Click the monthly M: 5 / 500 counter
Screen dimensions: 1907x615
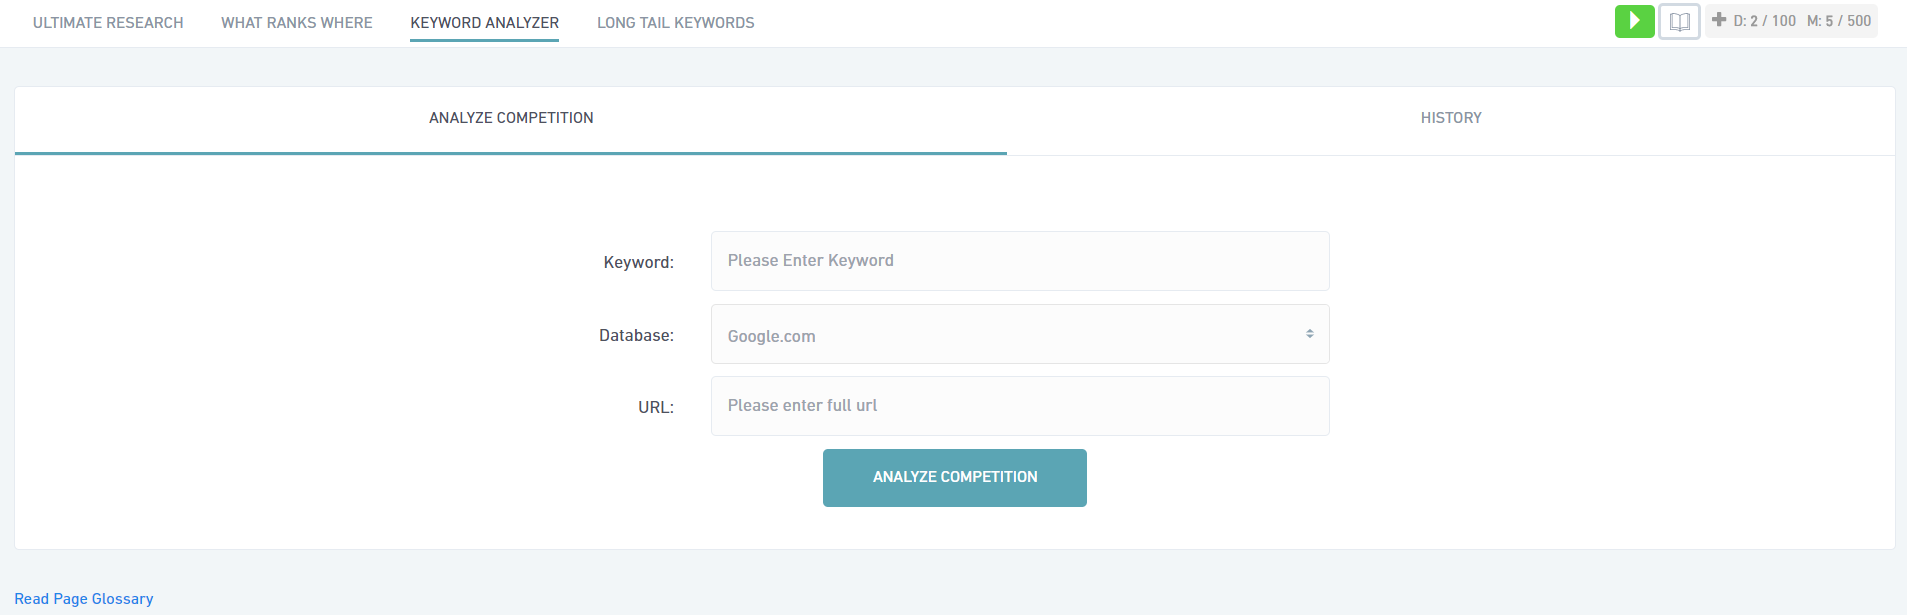(x=1838, y=21)
